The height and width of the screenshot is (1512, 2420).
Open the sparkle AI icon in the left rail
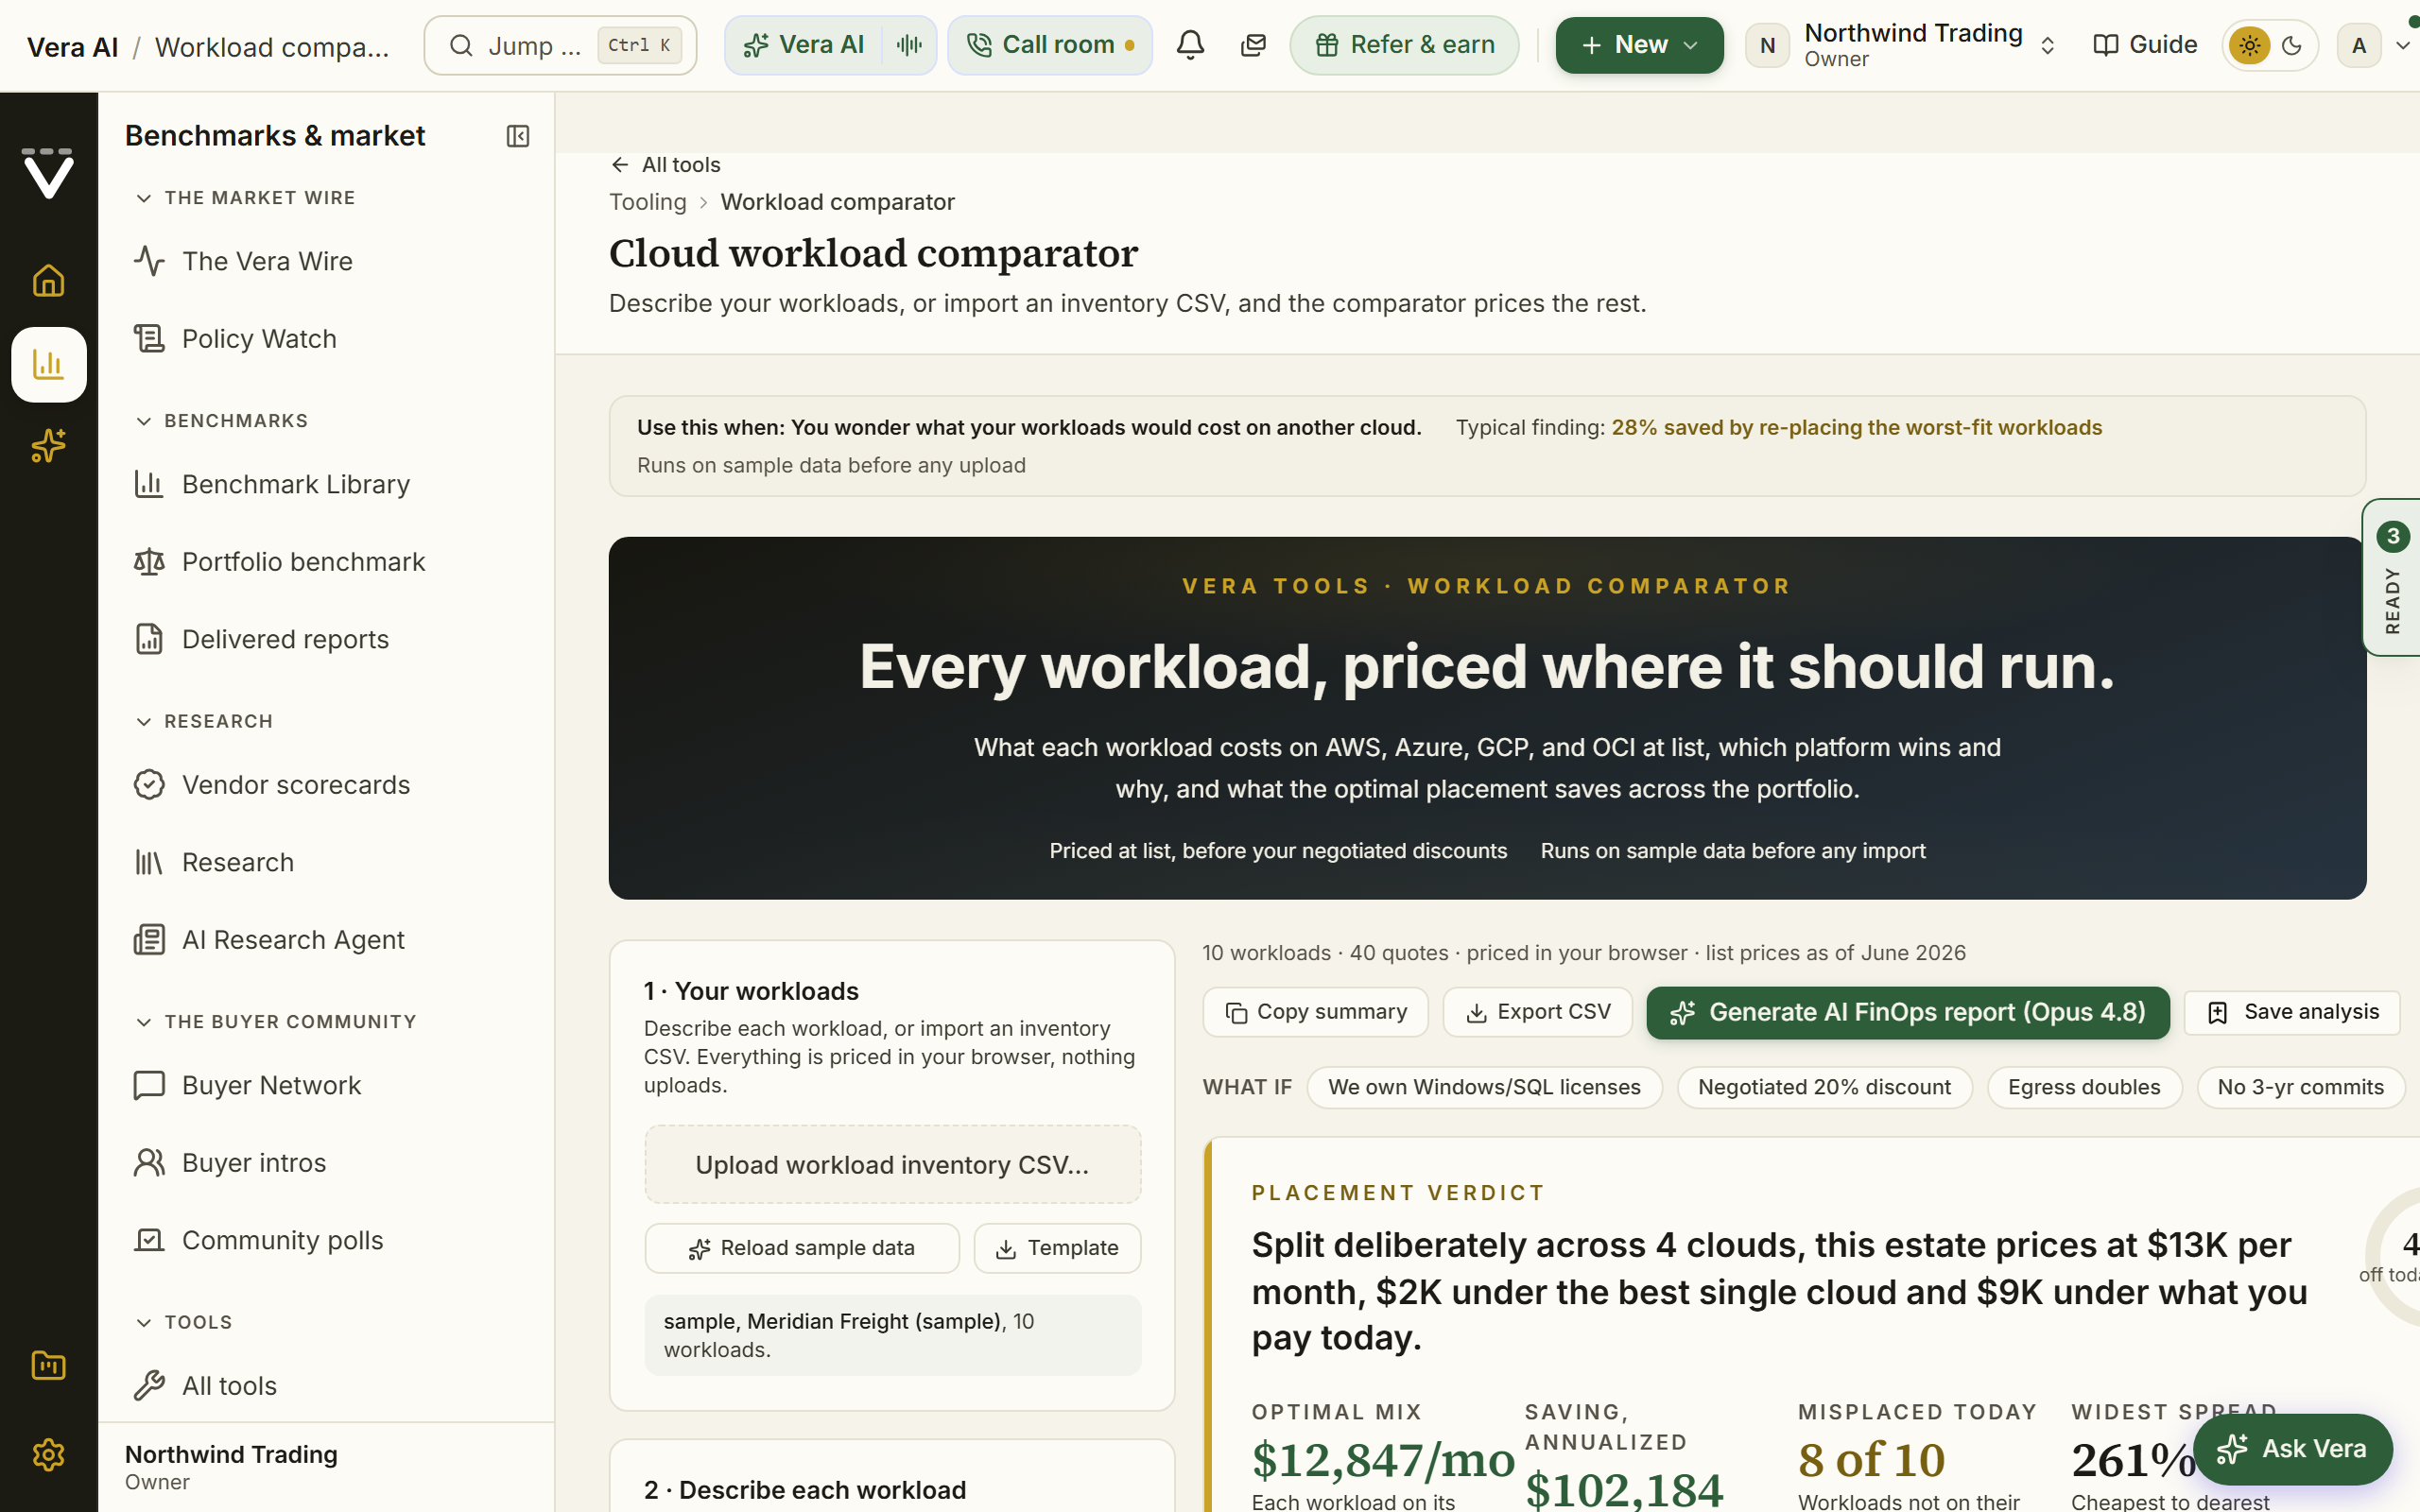coord(48,446)
